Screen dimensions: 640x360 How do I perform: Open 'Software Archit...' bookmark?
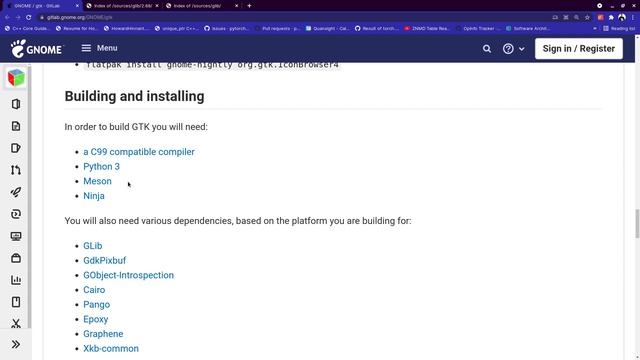pyautogui.click(x=528, y=29)
